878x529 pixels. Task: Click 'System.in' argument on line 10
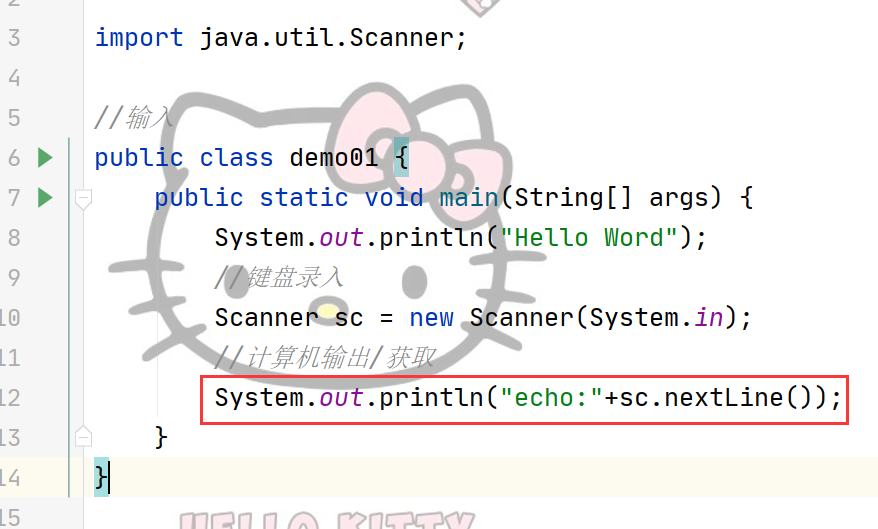pyautogui.click(x=656, y=318)
